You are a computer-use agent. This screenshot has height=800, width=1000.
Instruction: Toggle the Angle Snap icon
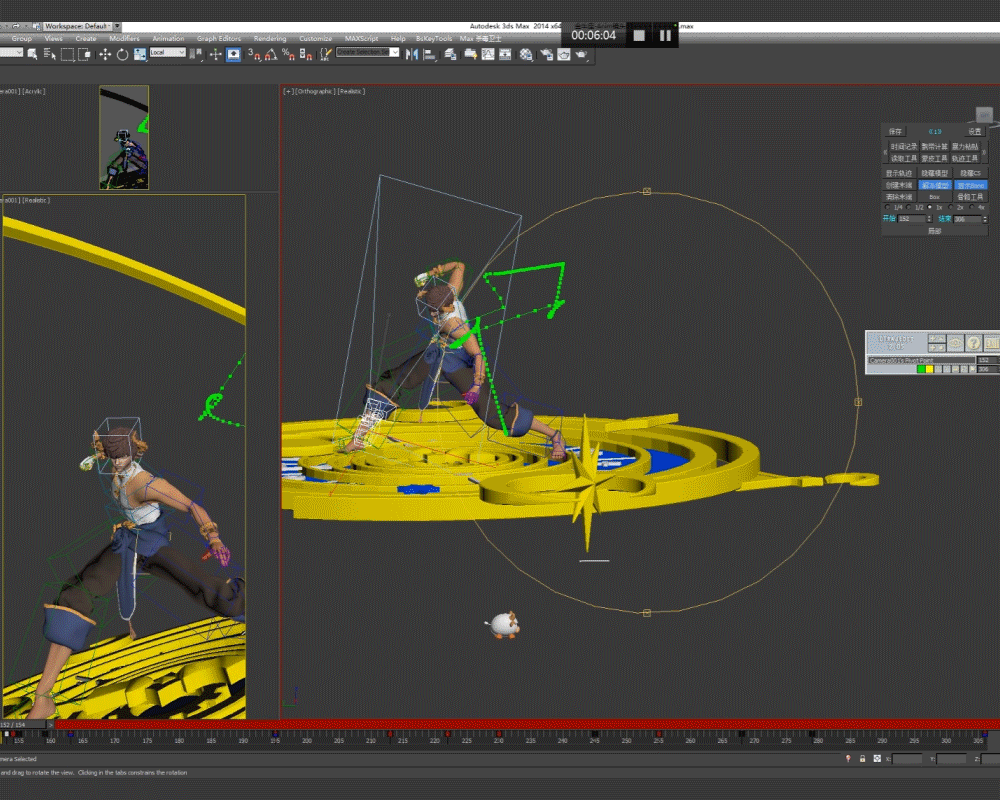click(272, 54)
